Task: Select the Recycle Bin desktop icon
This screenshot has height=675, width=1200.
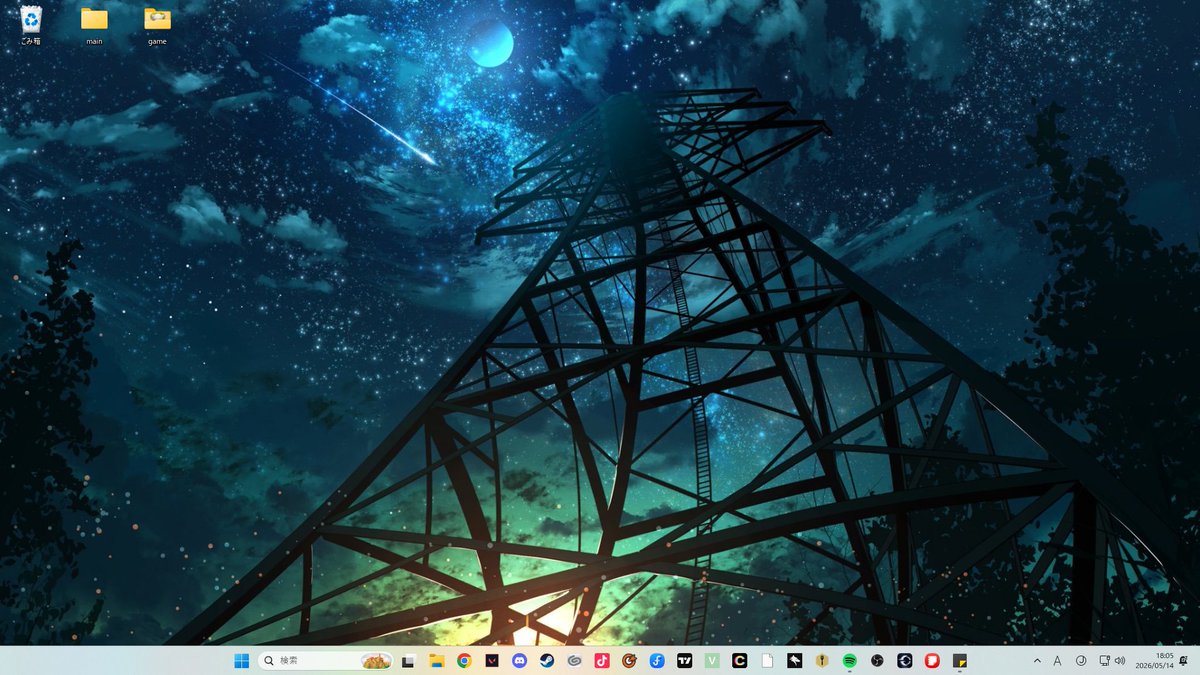Action: tap(31, 26)
